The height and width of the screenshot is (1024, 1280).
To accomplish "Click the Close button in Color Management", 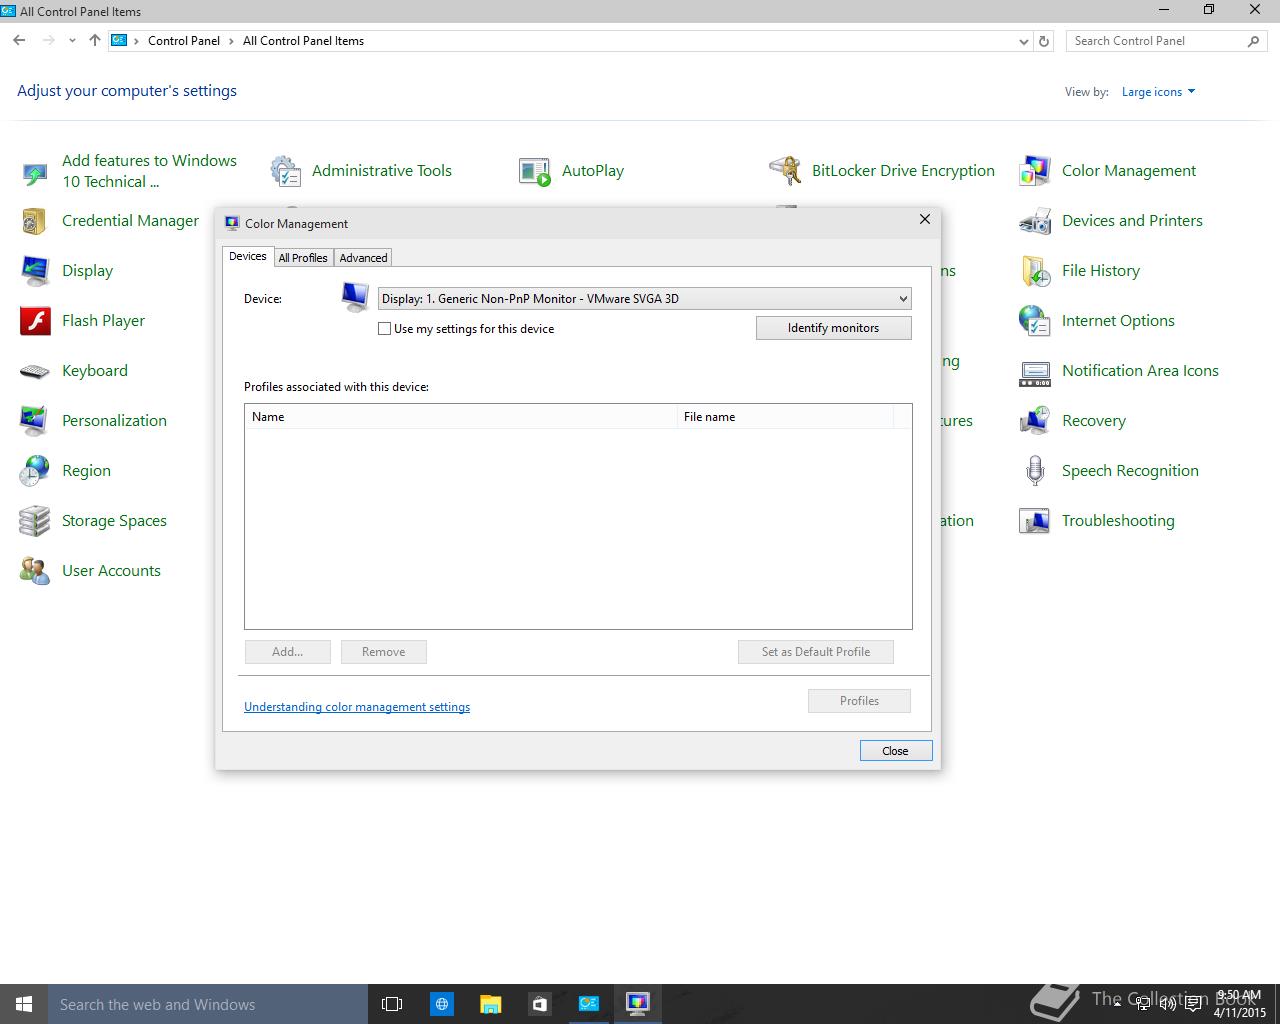I will point(895,750).
